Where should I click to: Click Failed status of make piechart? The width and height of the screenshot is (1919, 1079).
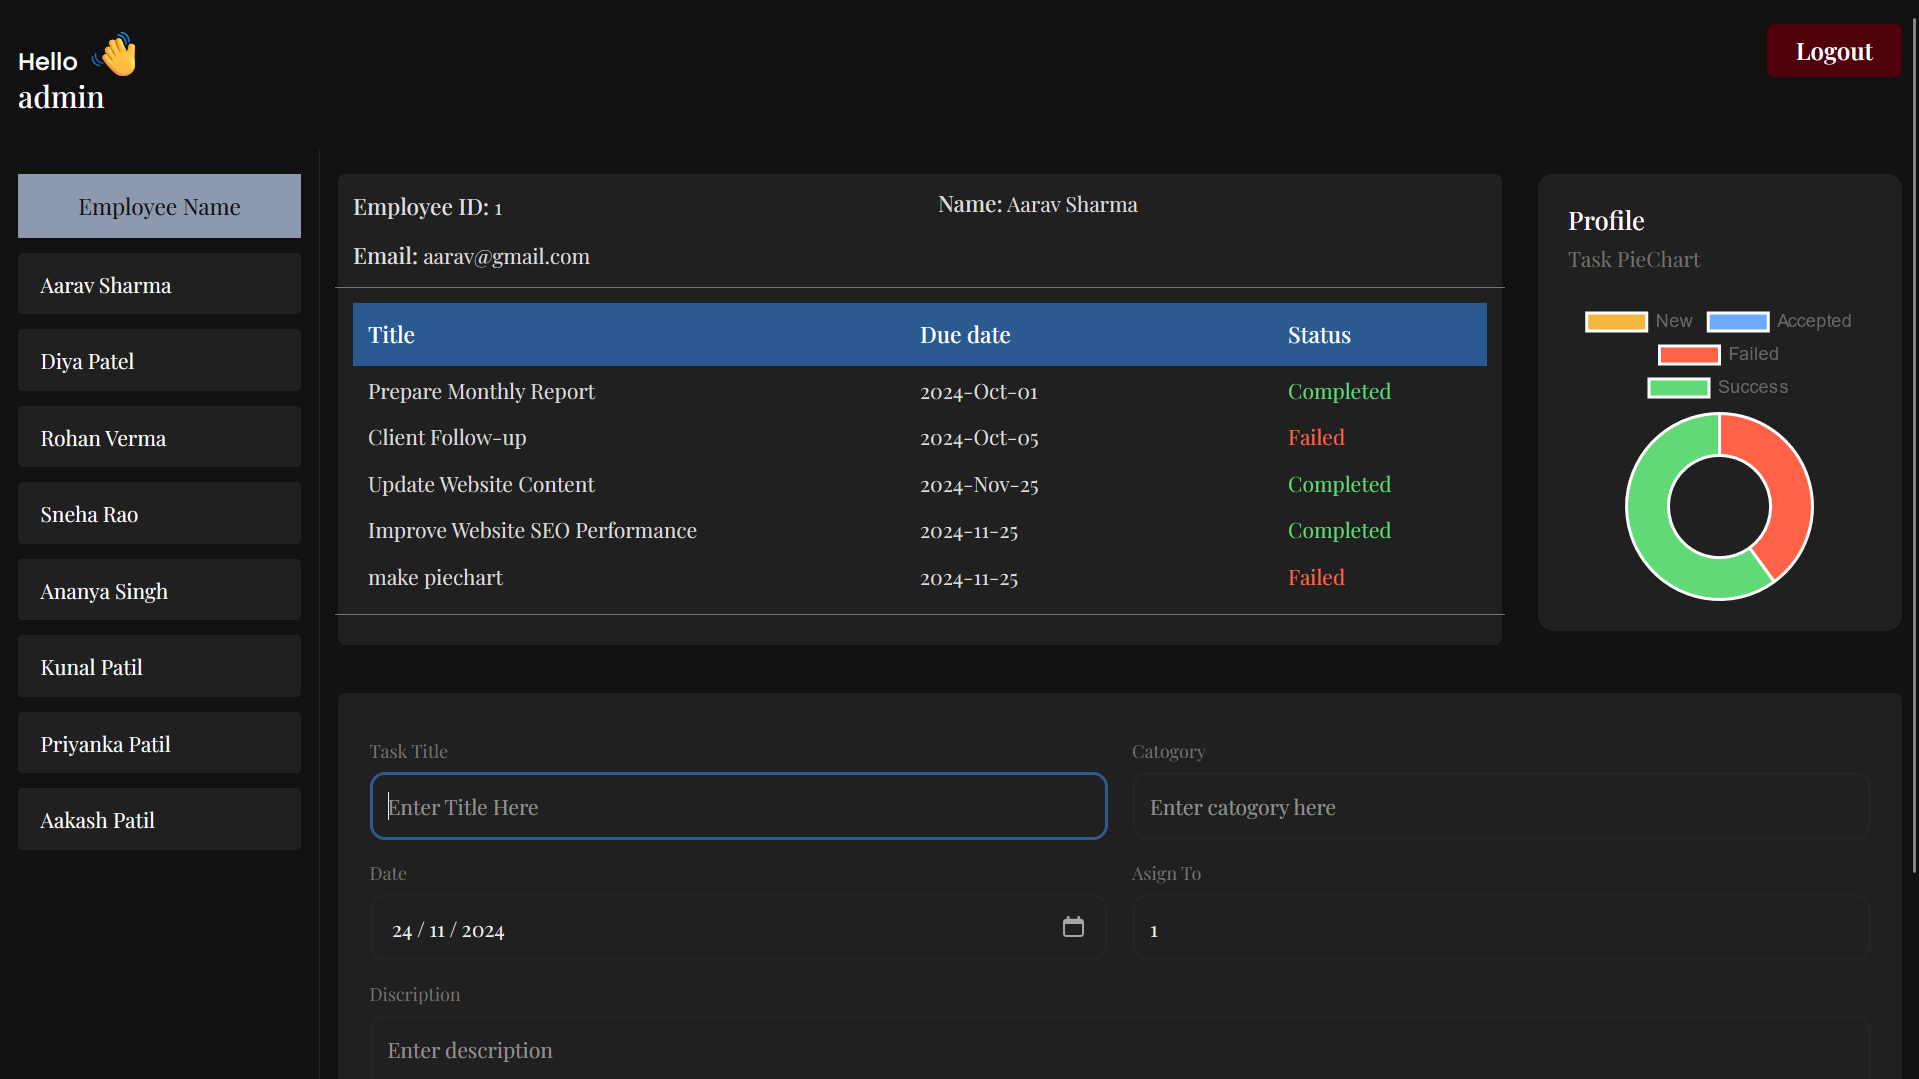pos(1316,577)
